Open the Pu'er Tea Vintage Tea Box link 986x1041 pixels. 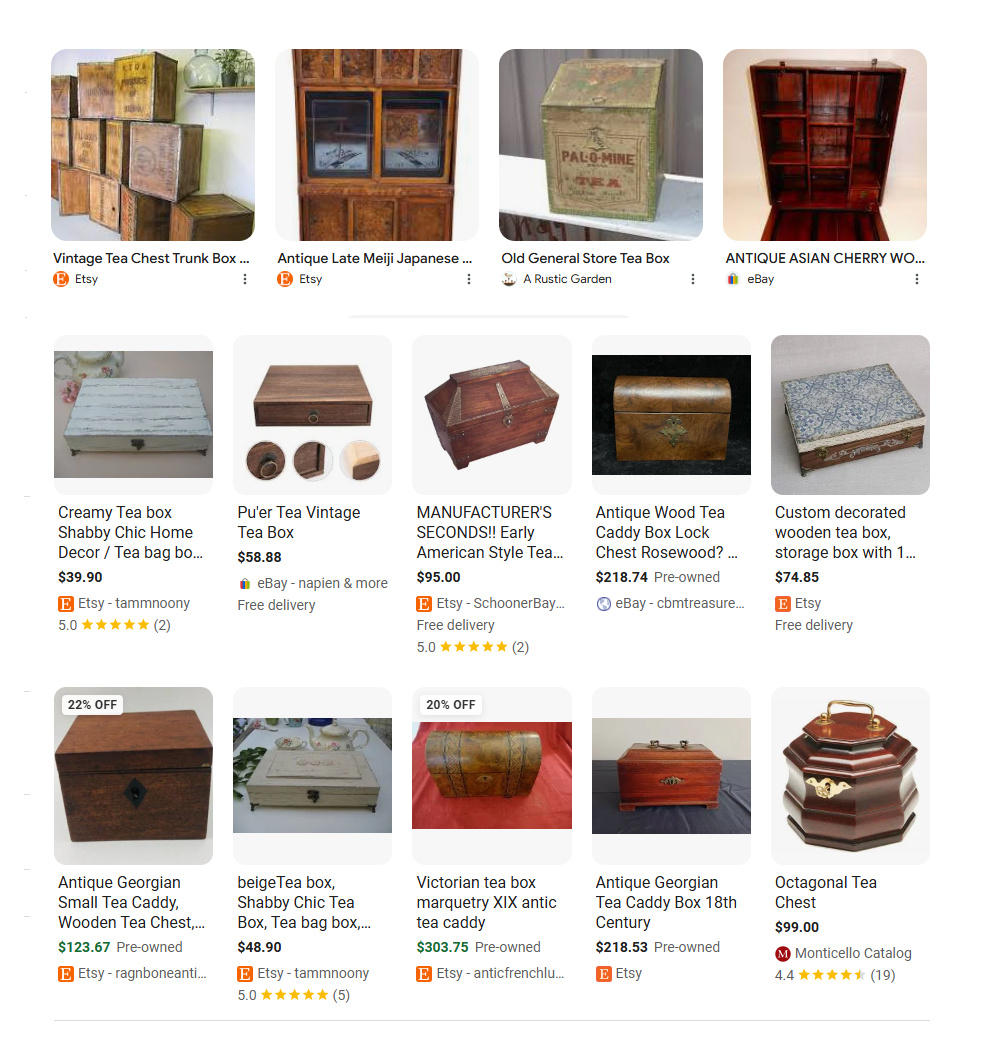(x=299, y=522)
